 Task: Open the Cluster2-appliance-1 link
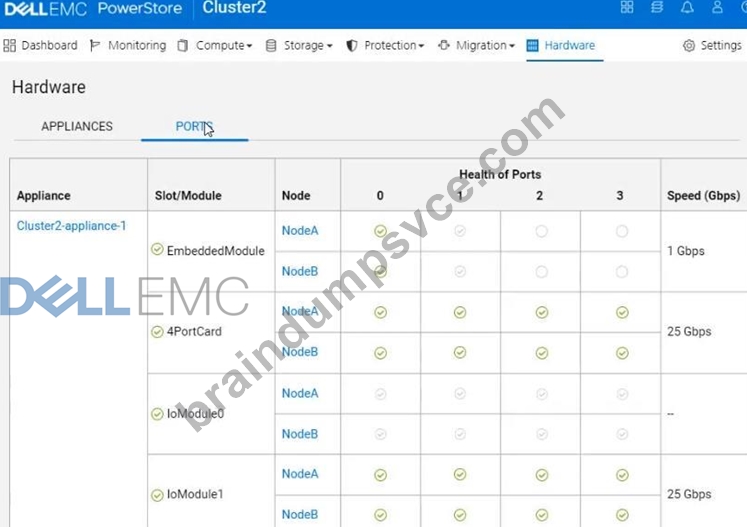[x=71, y=226]
